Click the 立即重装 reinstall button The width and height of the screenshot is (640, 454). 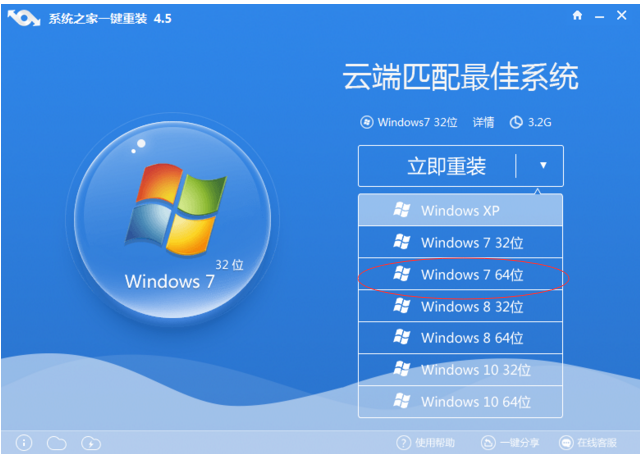(x=446, y=166)
